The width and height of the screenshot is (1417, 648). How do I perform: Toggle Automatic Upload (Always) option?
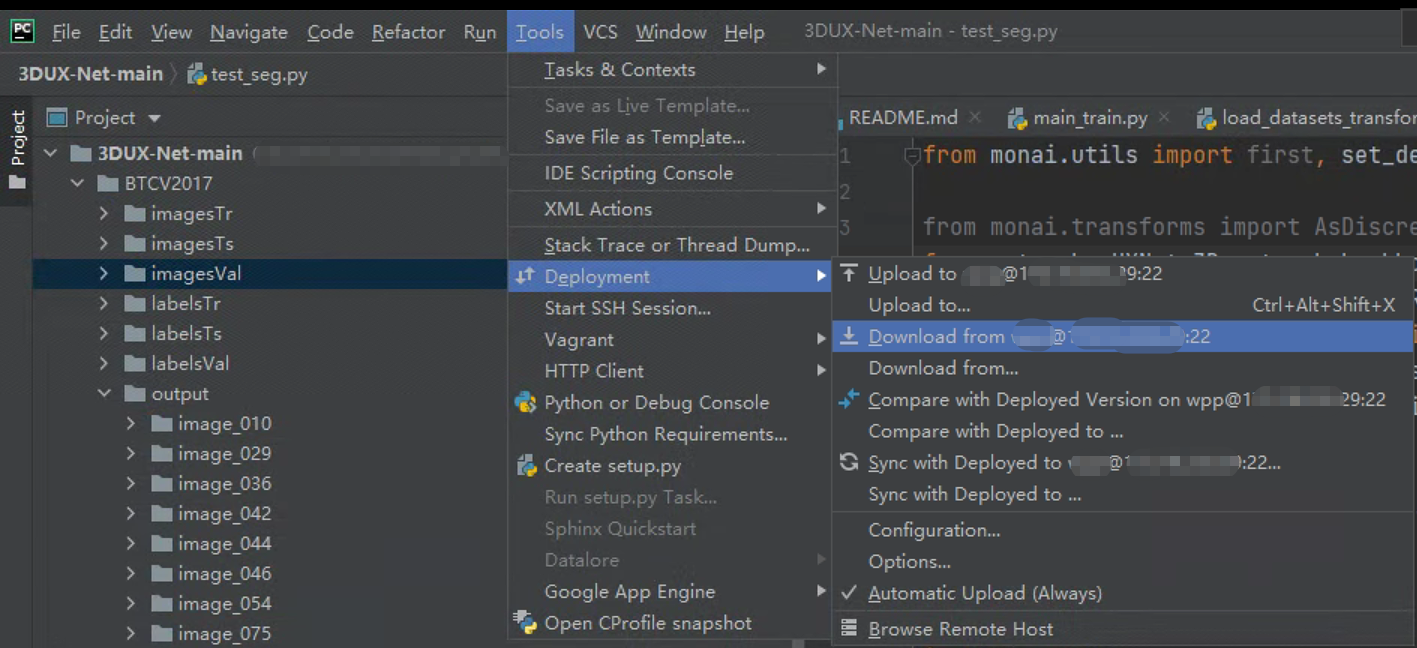(x=984, y=593)
